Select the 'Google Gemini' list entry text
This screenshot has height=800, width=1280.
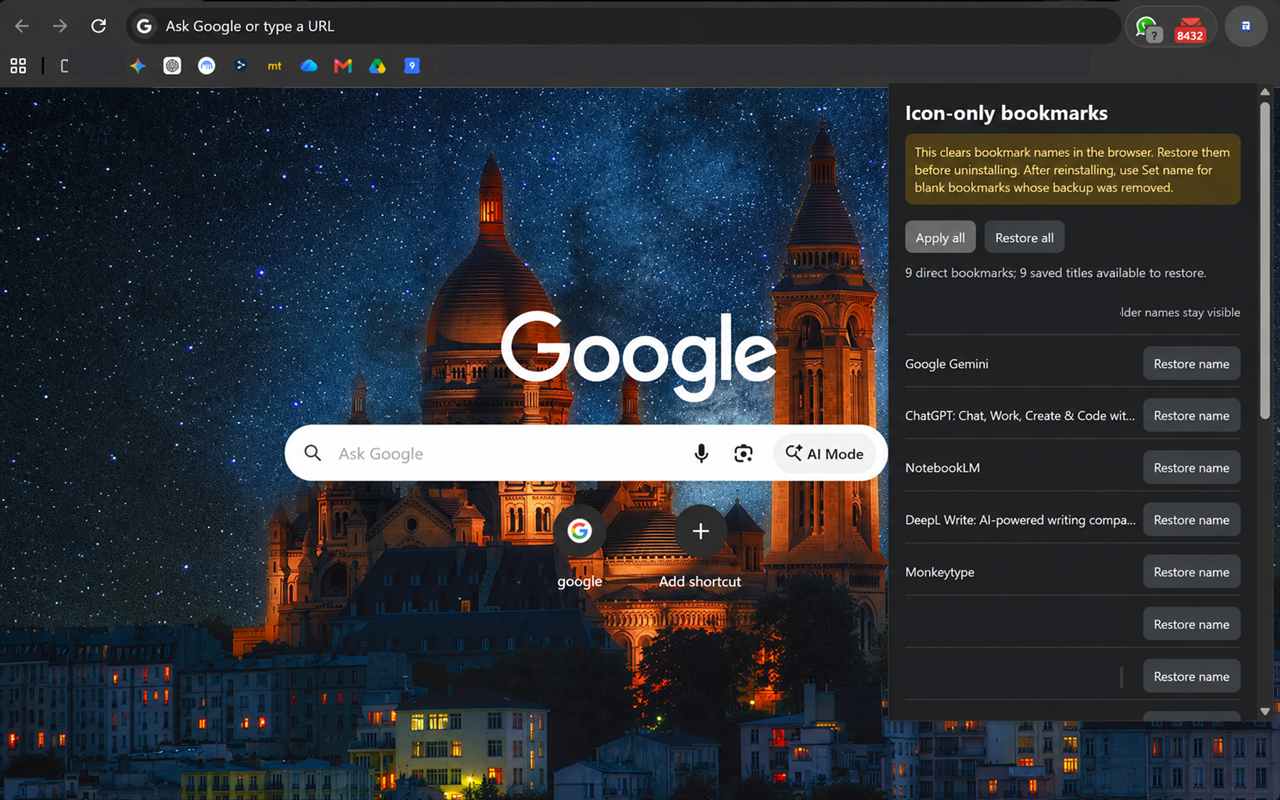(x=946, y=364)
